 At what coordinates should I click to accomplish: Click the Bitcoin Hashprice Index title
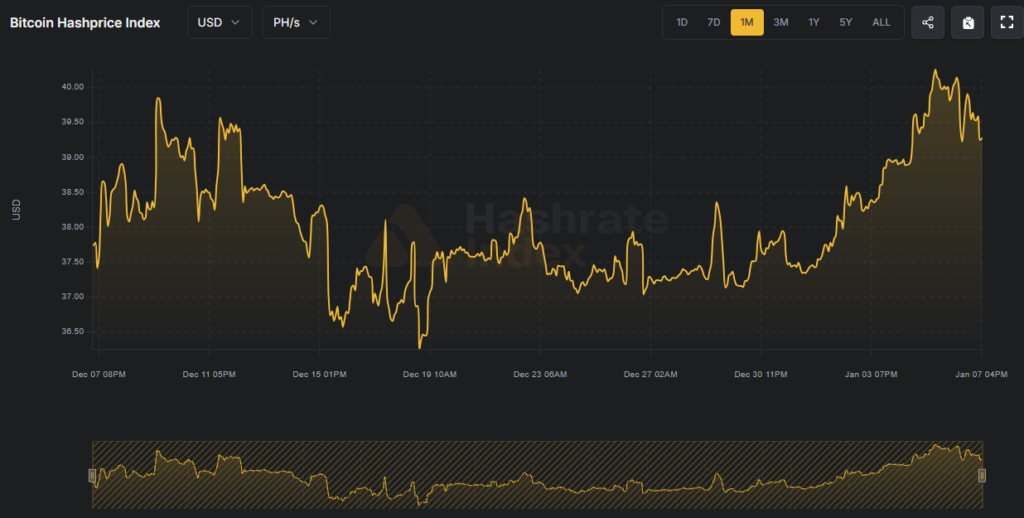point(85,22)
